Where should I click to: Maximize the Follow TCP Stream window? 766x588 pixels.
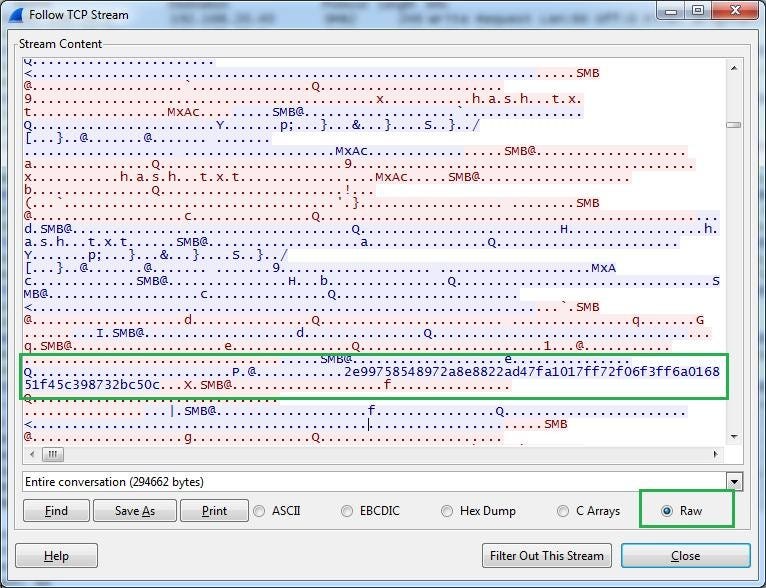(x=698, y=11)
